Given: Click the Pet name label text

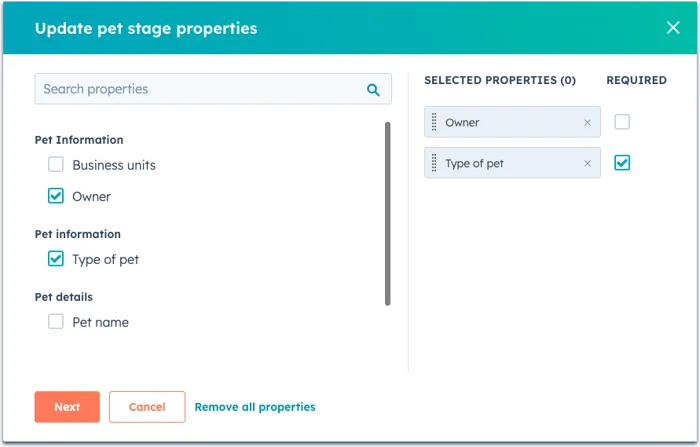Looking at the screenshot, I should 100,322.
